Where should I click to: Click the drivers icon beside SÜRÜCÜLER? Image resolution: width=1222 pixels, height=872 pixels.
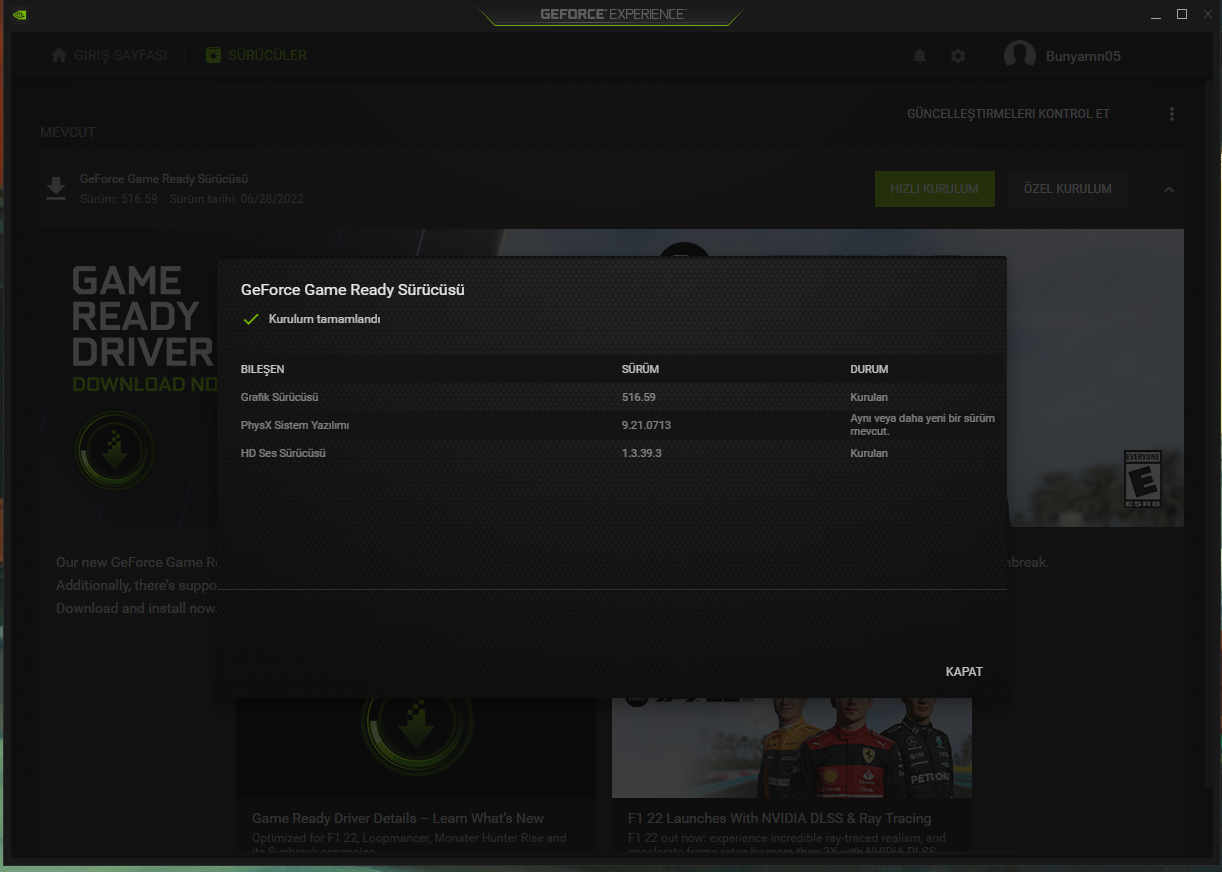pos(212,55)
